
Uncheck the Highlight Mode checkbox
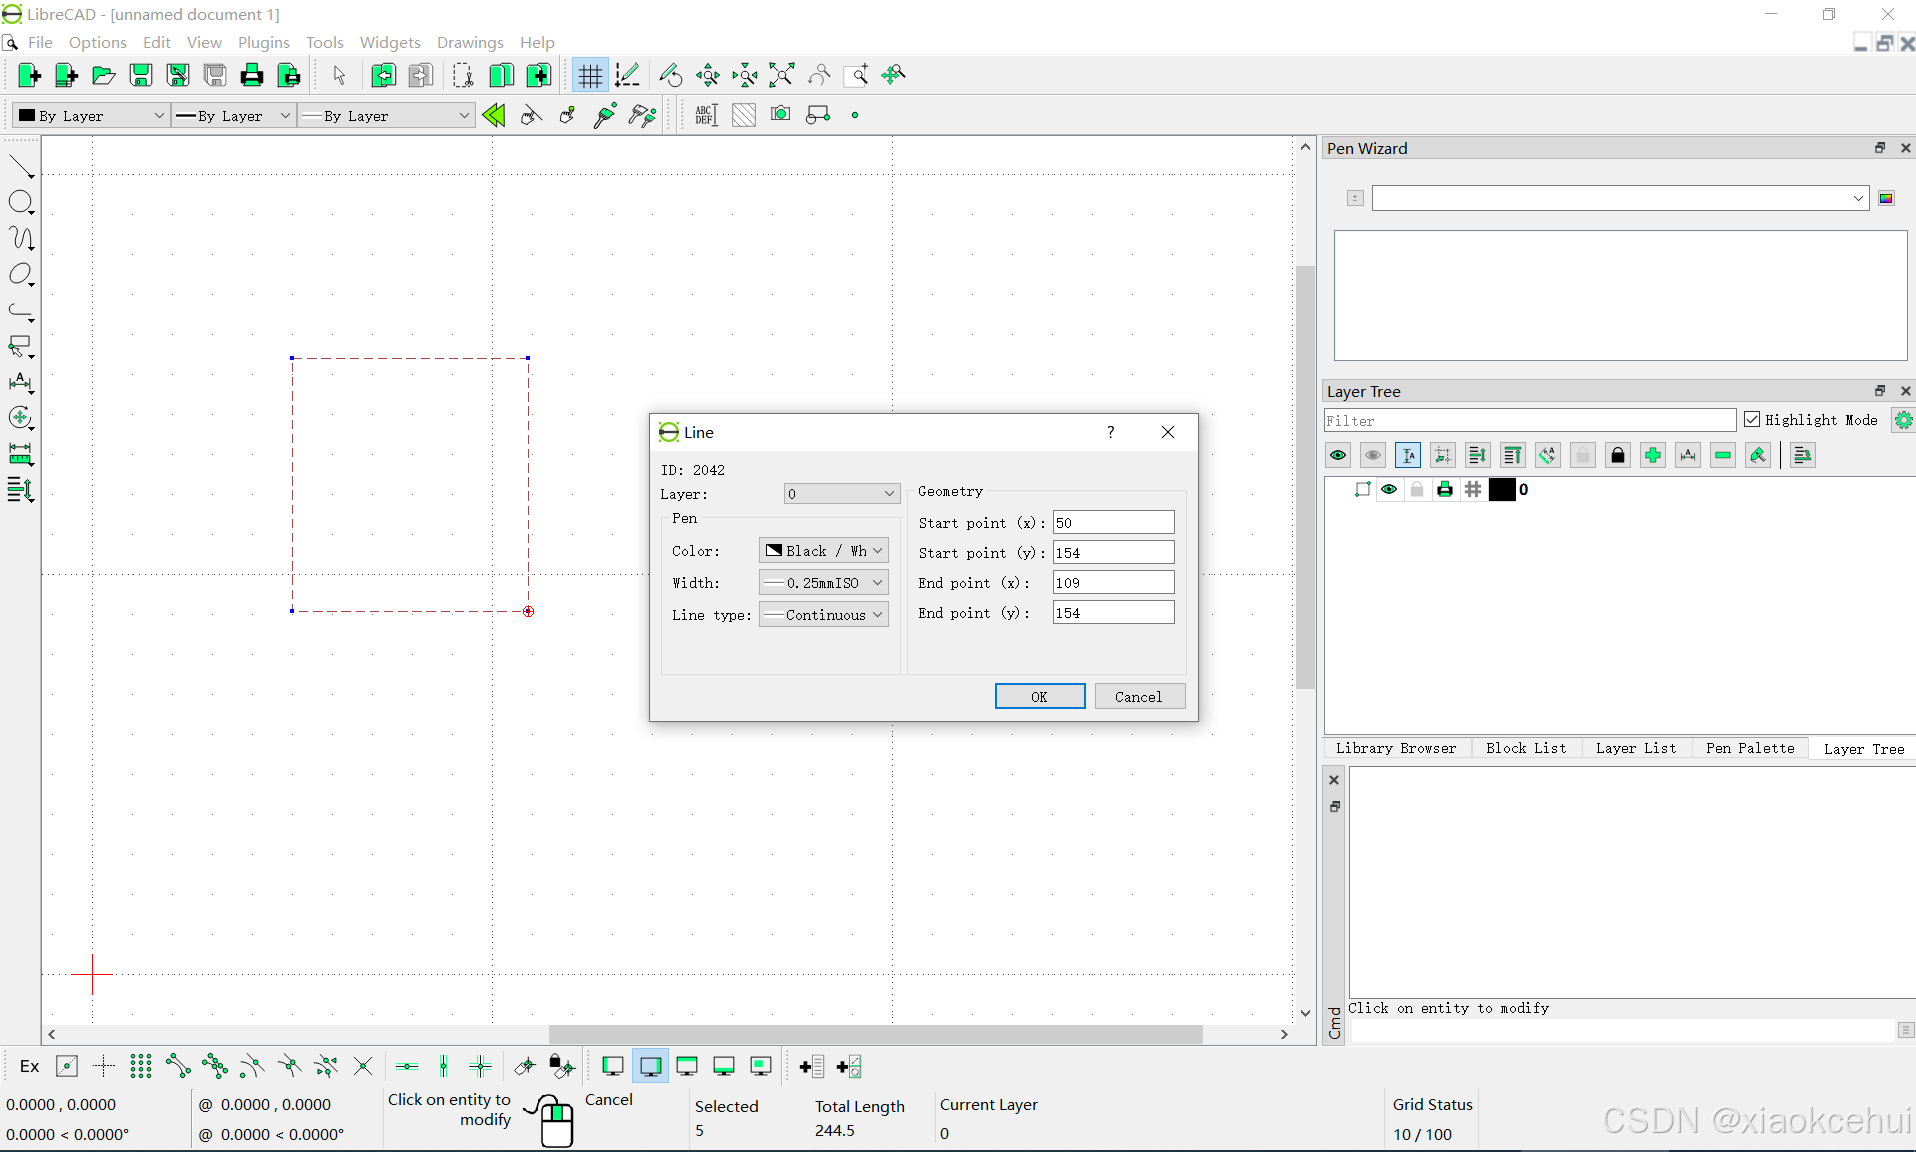tap(1752, 420)
